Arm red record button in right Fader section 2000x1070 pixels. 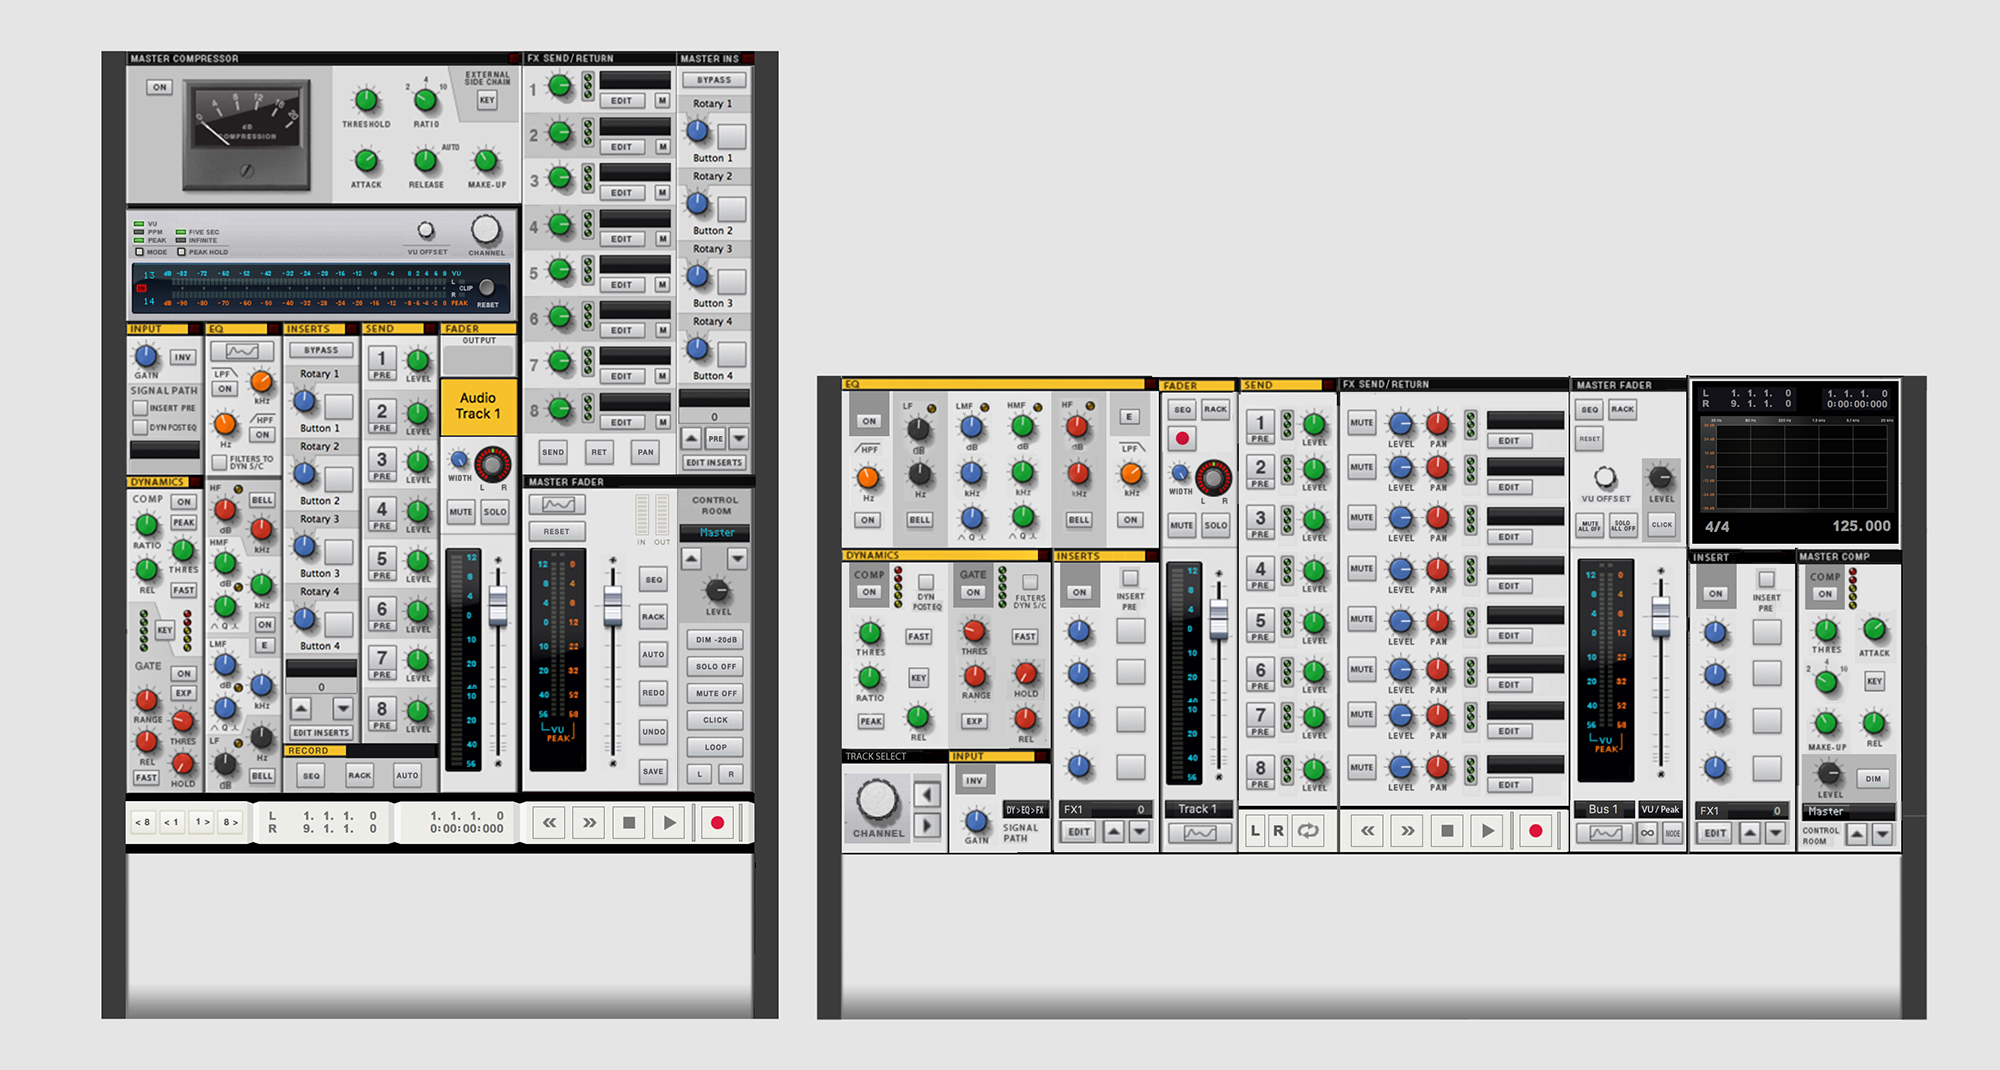point(1182,438)
